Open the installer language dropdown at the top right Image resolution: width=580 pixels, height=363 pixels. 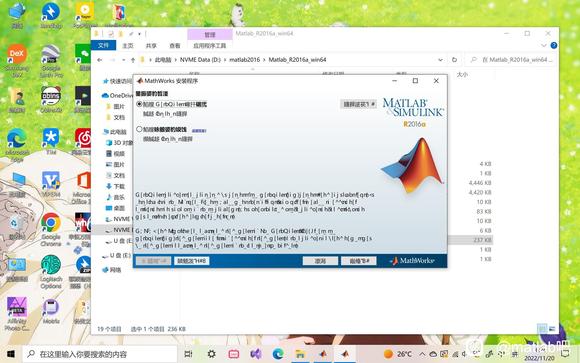tap(358, 104)
